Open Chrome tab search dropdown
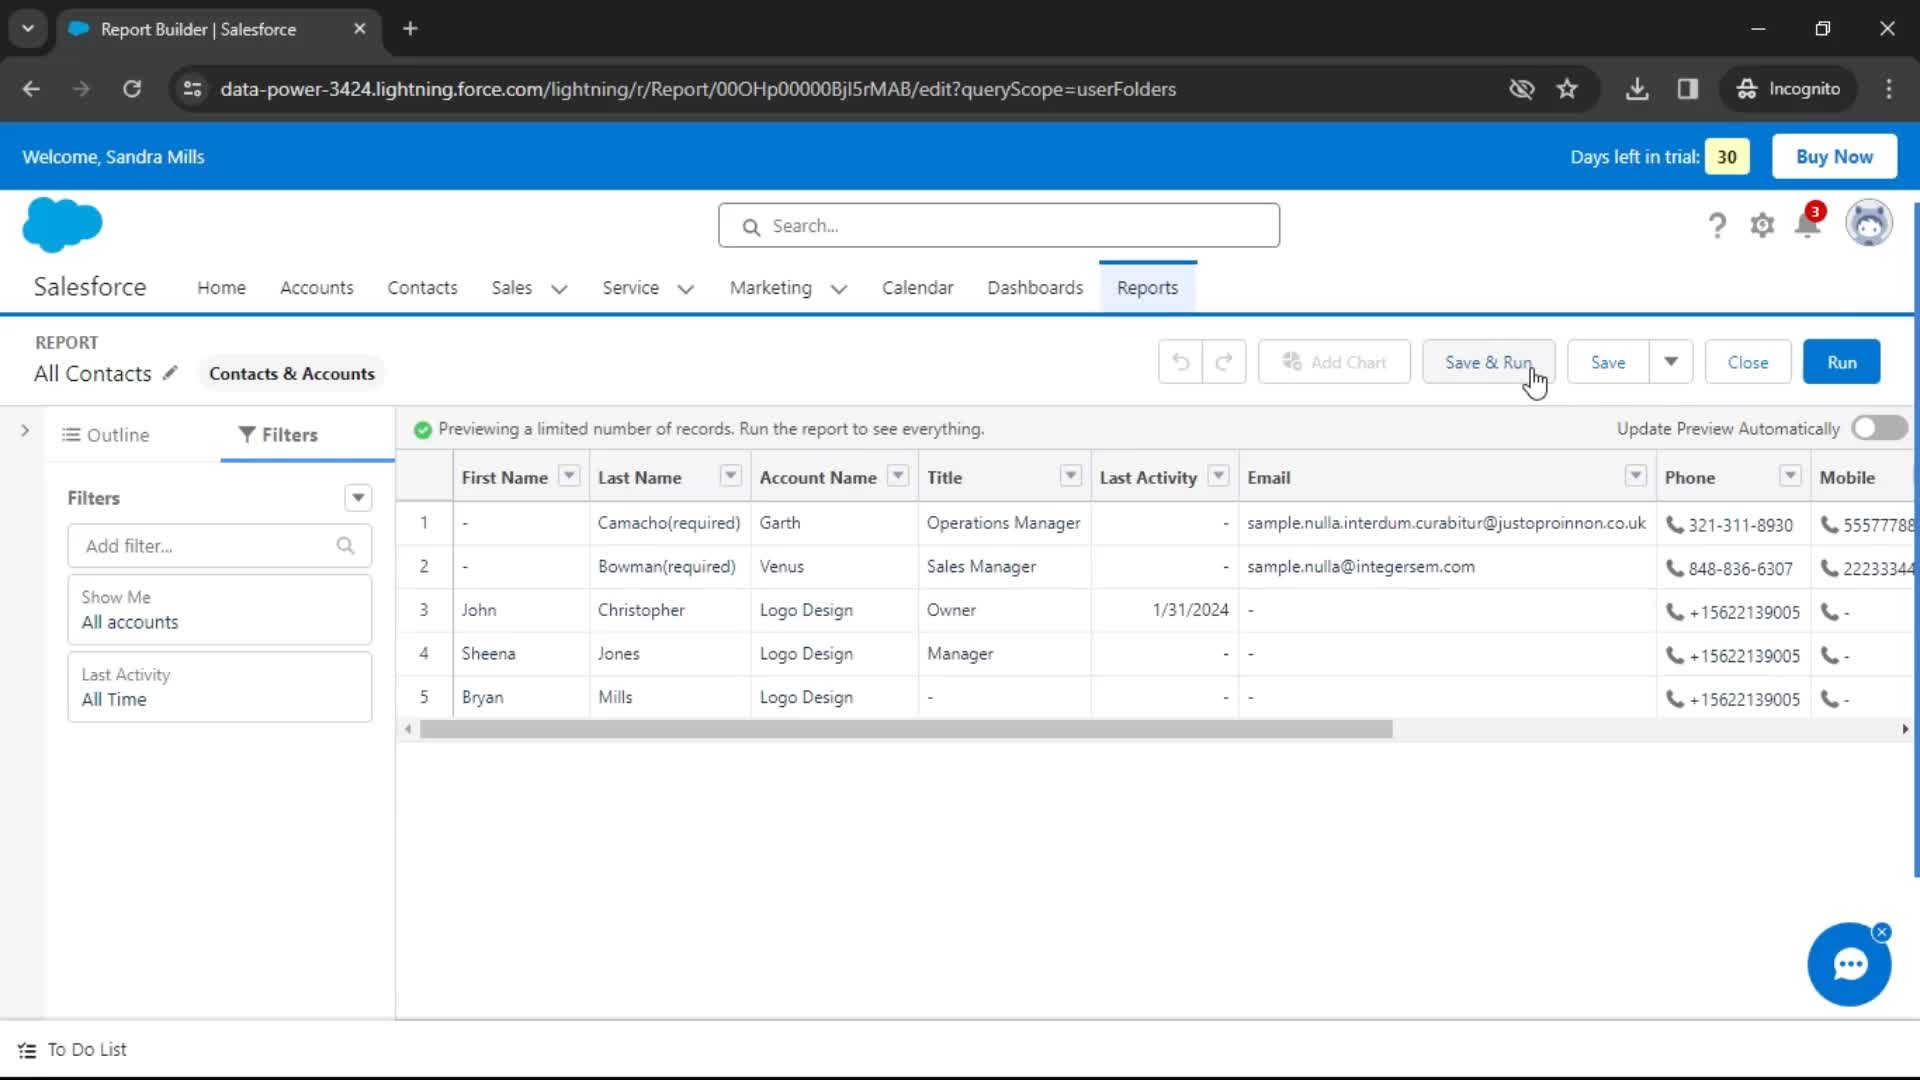The width and height of the screenshot is (1920, 1080). pos(28,29)
